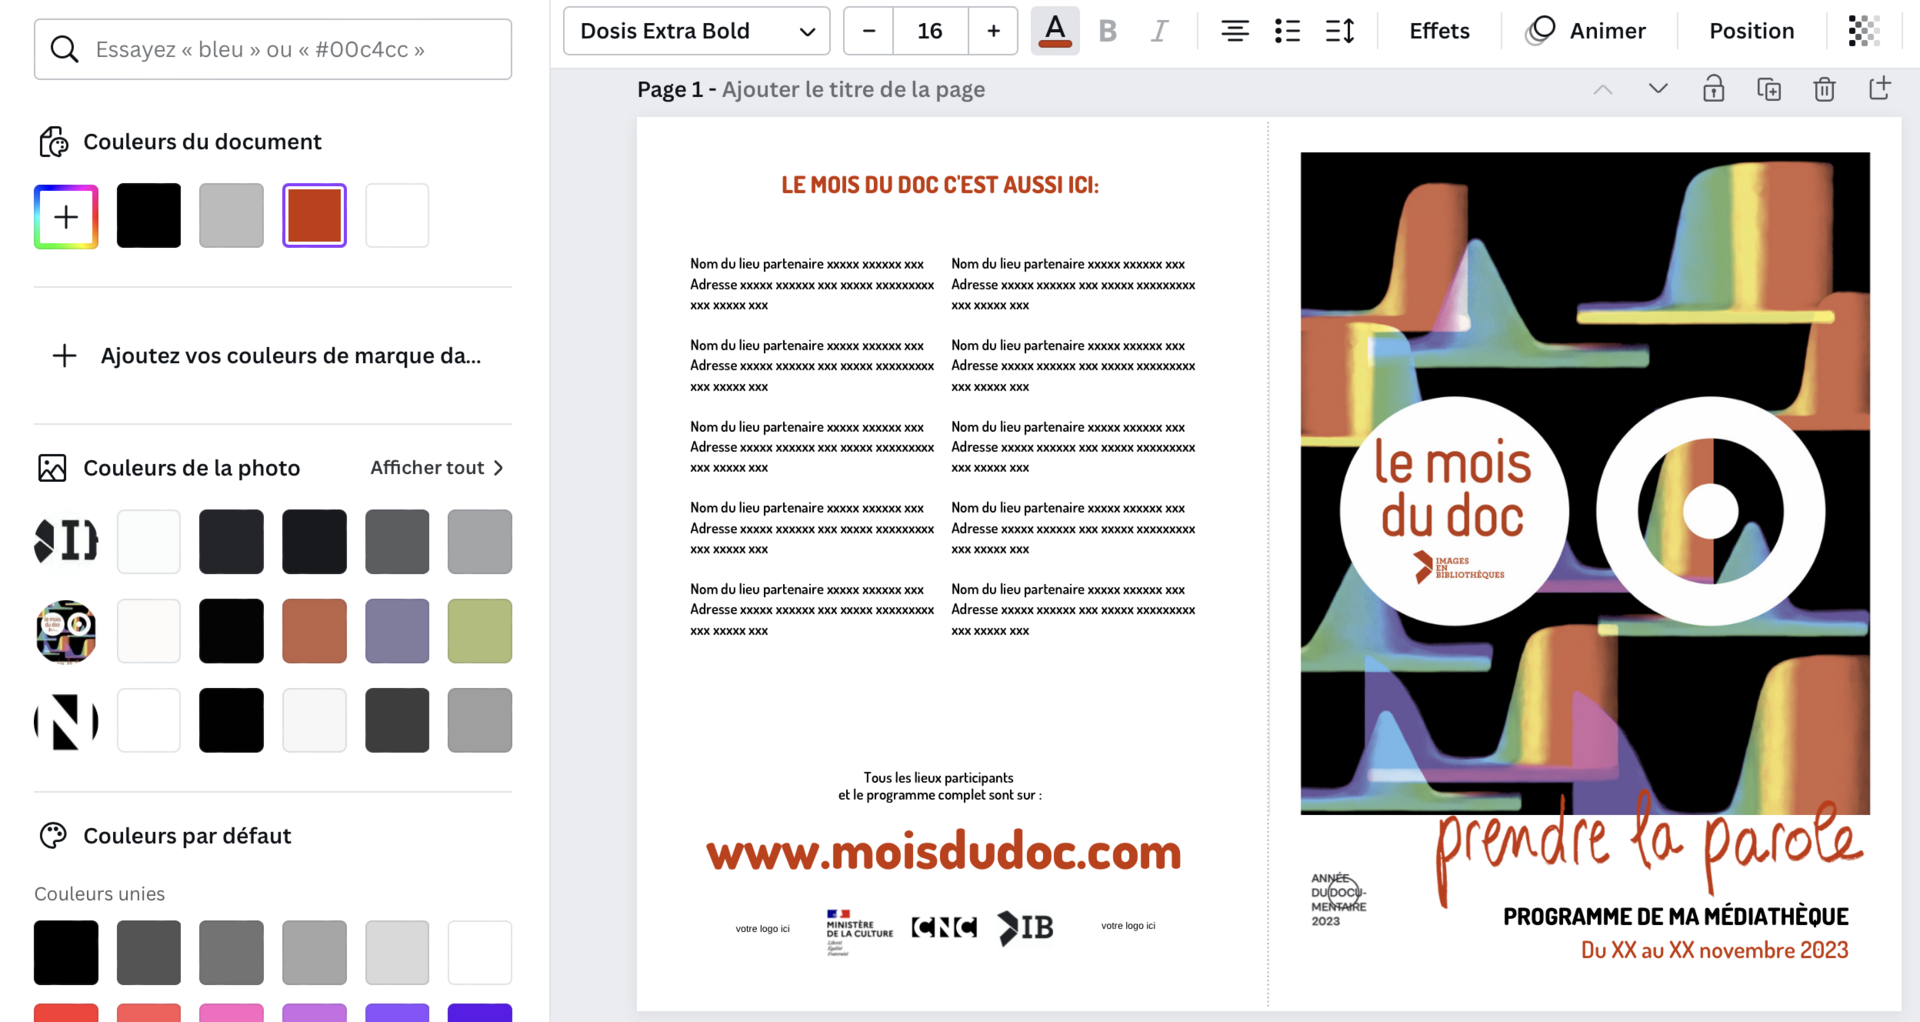Viewport: 1920px width, 1022px height.
Task: Select the www.moisdudoc.com text
Action: 943,852
